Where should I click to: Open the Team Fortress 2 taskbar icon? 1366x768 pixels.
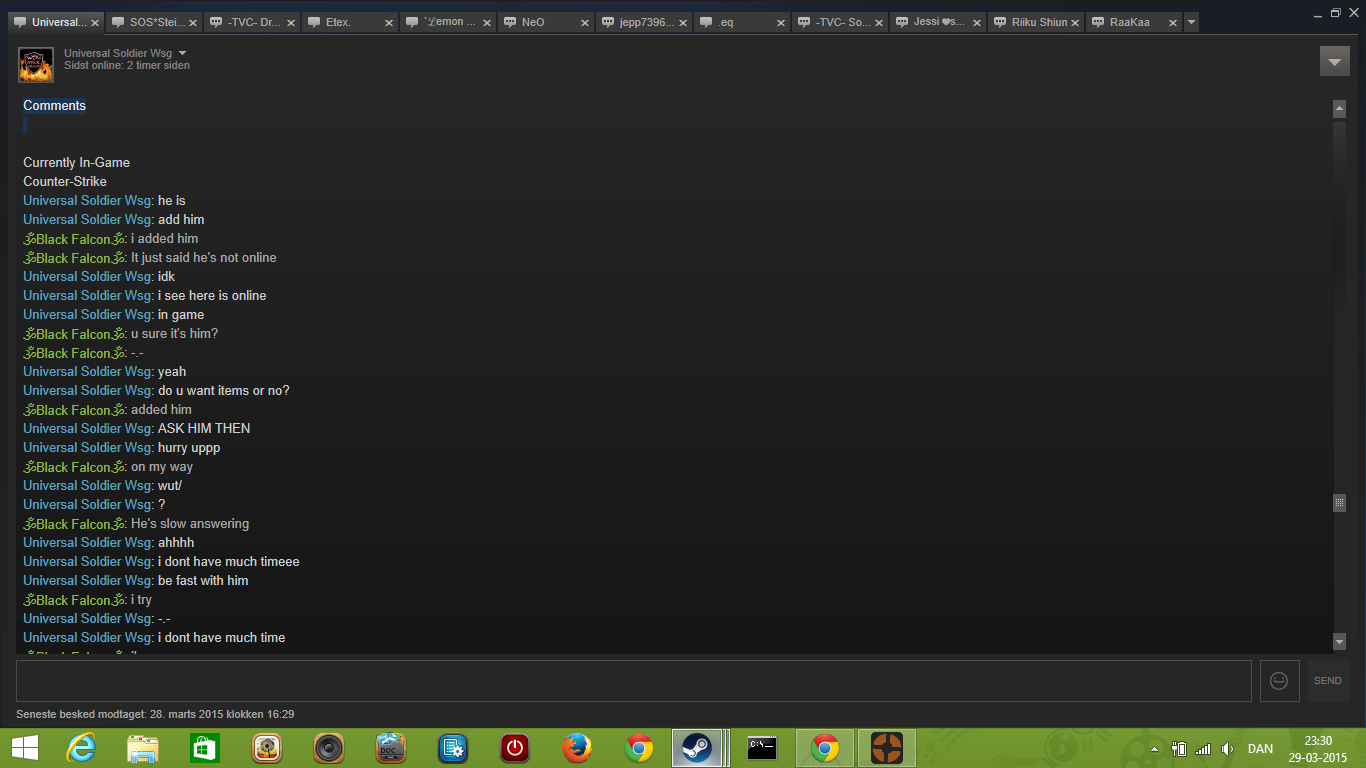coord(886,748)
